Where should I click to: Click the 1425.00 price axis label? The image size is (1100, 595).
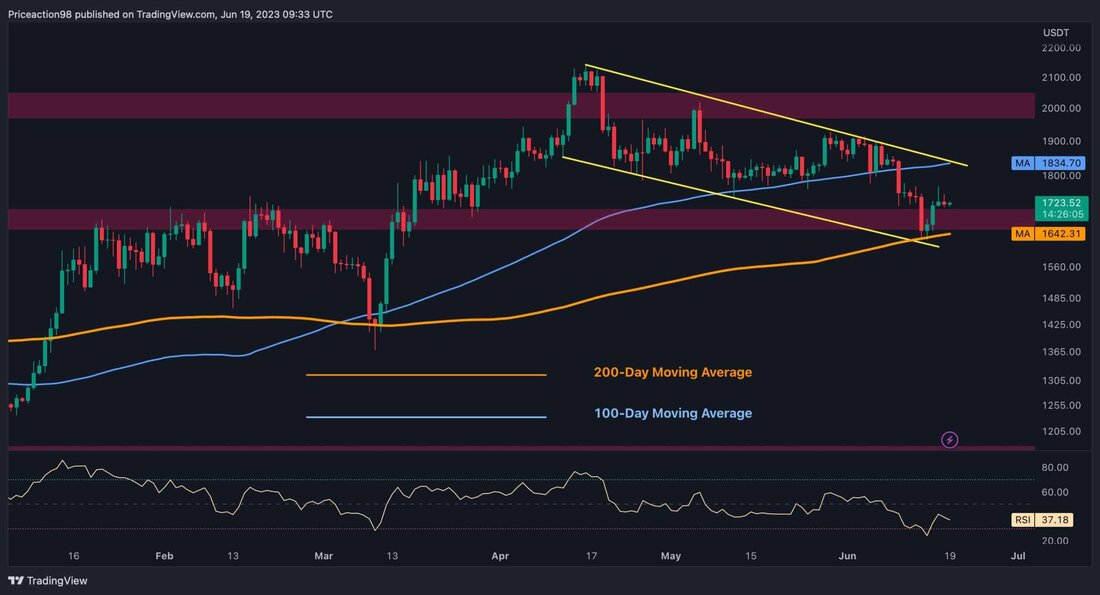point(1061,324)
